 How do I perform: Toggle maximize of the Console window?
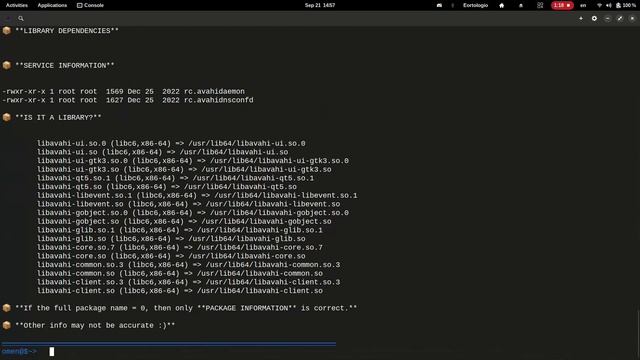(x=620, y=18)
